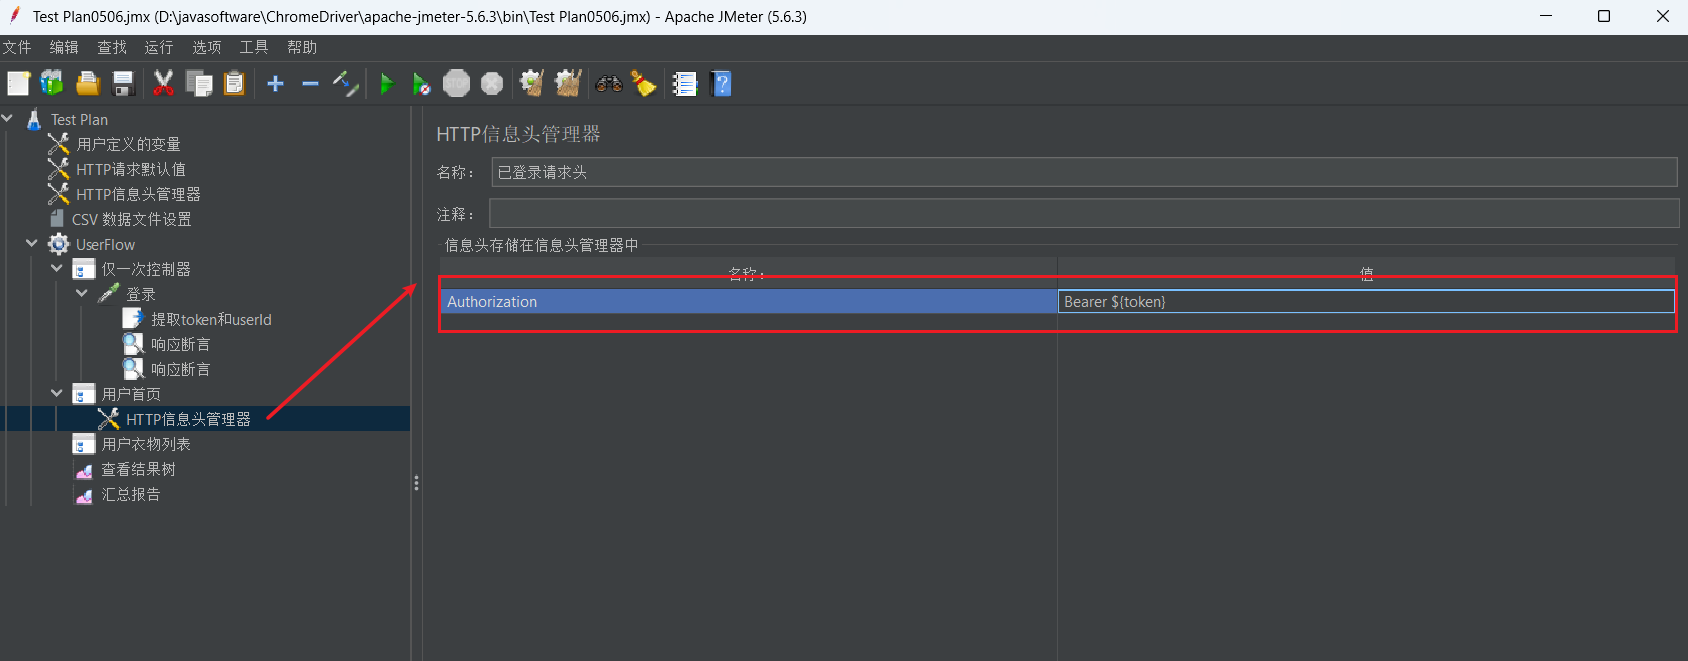Select 仅一次控制器 tree node
The height and width of the screenshot is (661, 1688).
145,270
